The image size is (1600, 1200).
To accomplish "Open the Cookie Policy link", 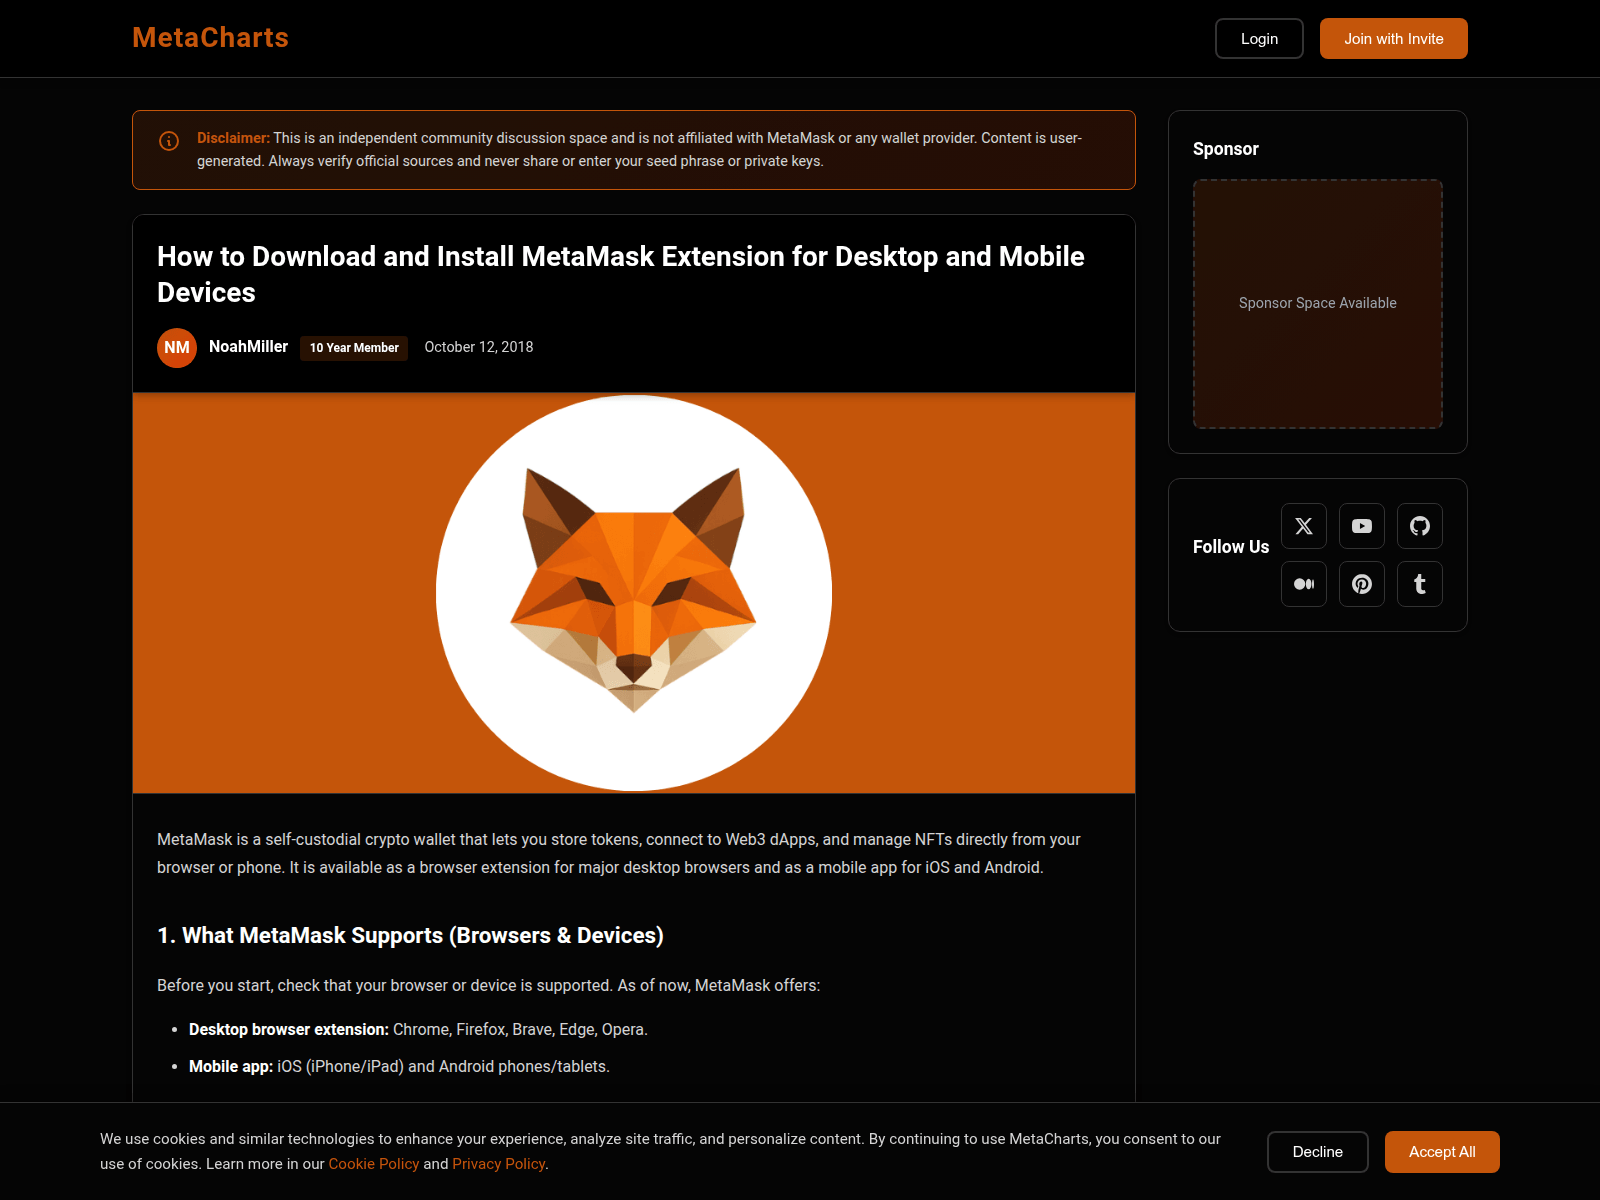I will point(374,1164).
